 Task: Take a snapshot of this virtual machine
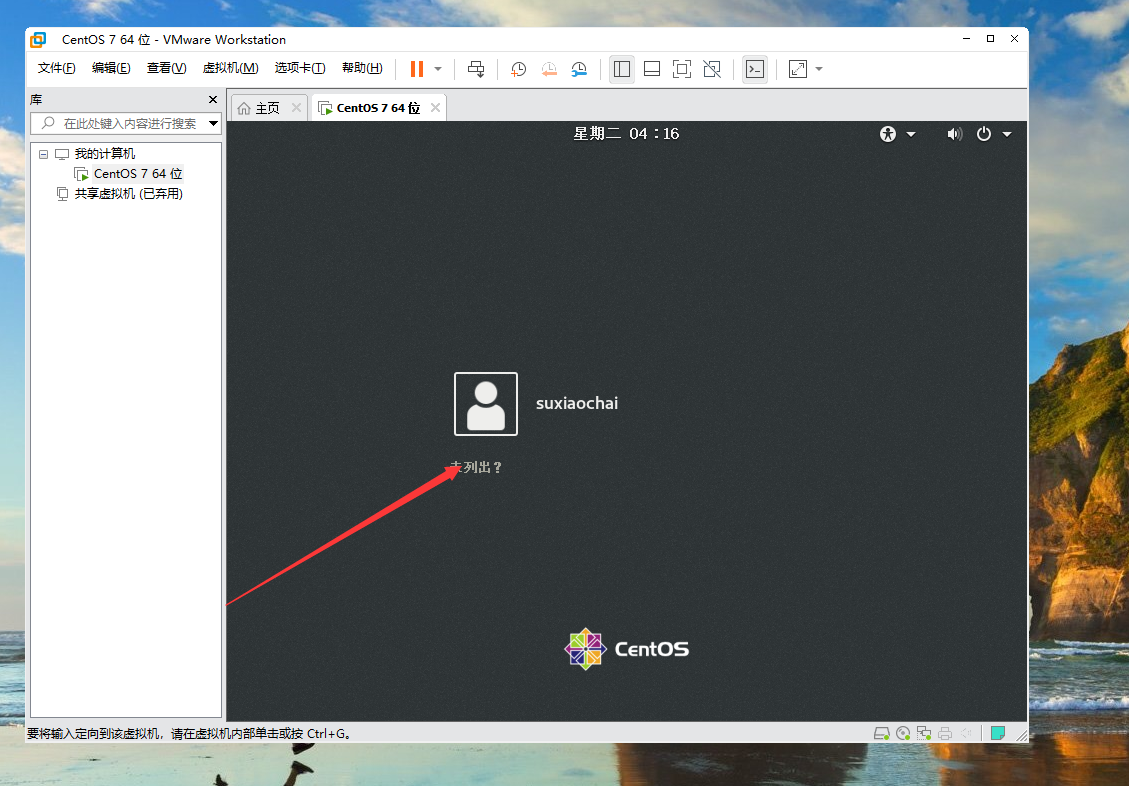[x=518, y=69]
